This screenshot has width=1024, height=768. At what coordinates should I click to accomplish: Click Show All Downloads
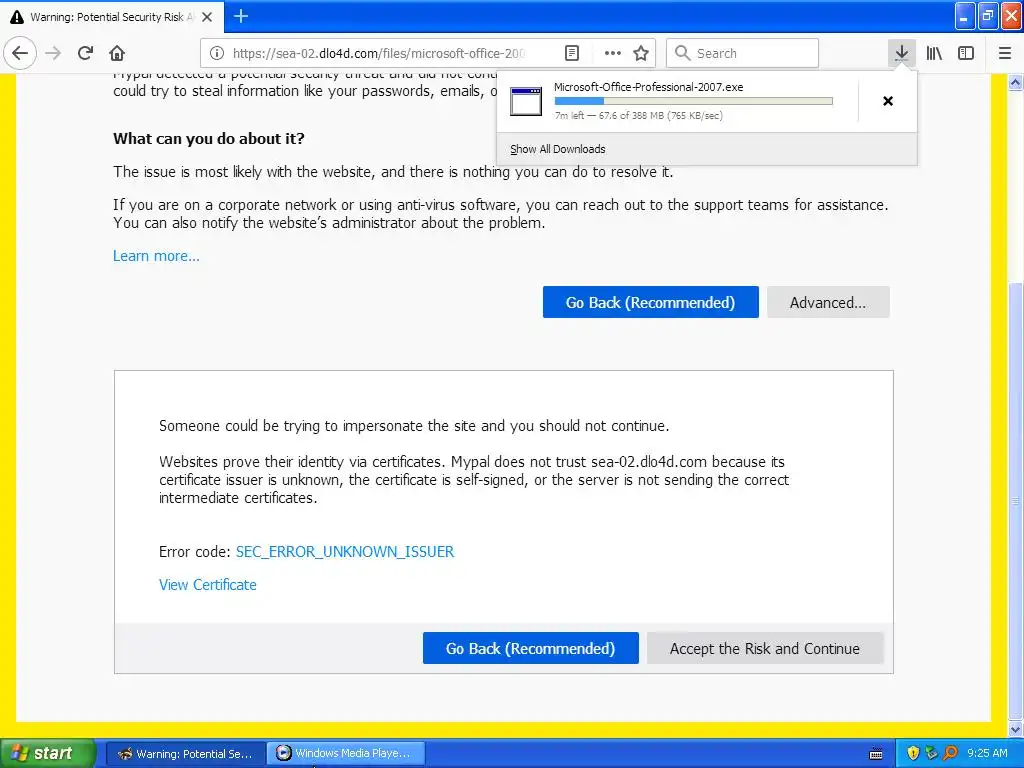(x=558, y=149)
